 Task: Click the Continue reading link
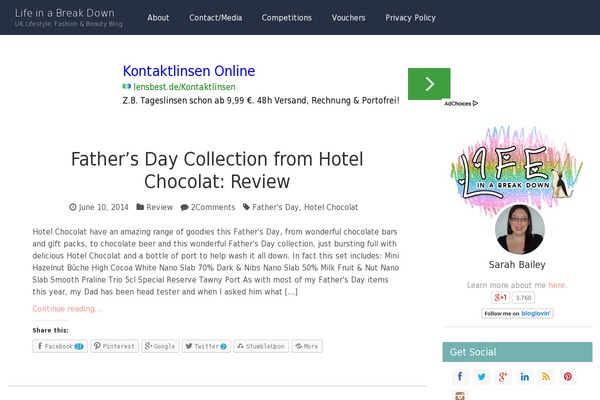pos(67,309)
